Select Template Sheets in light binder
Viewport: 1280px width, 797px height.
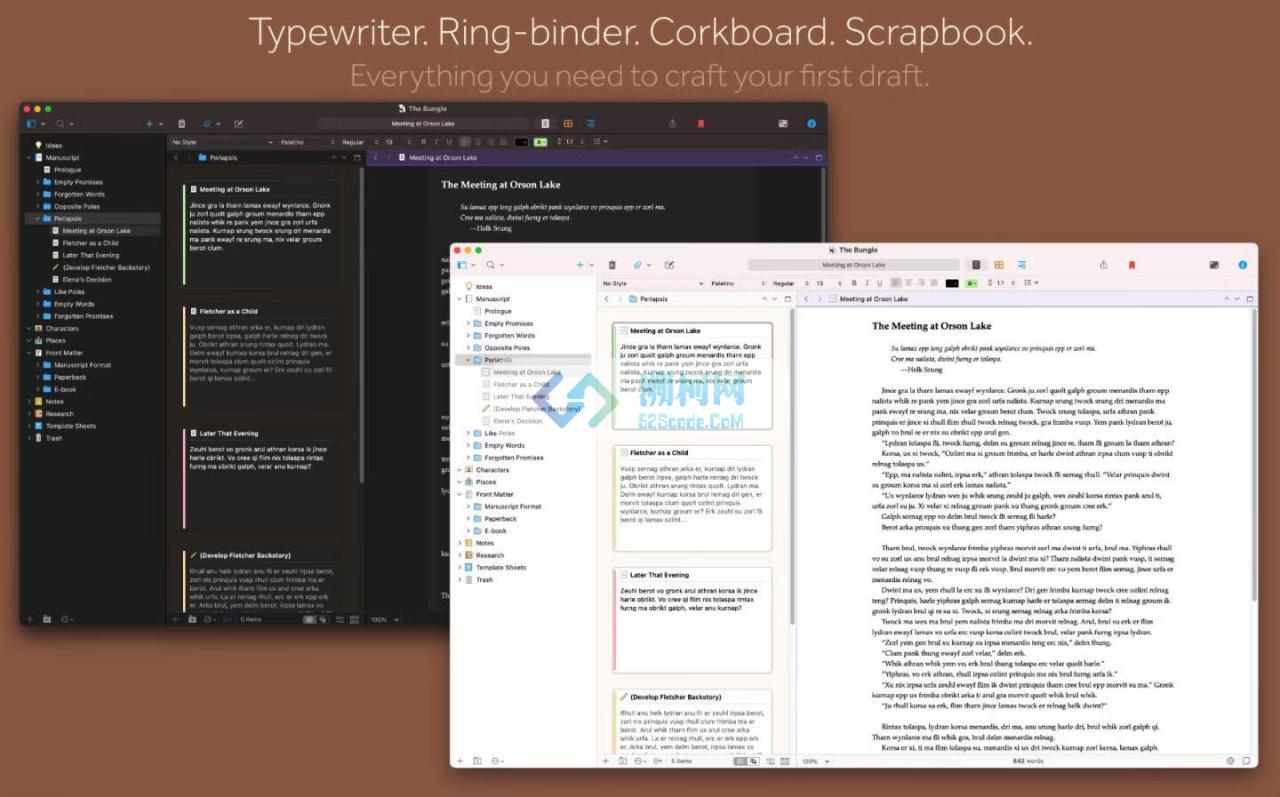(501, 567)
